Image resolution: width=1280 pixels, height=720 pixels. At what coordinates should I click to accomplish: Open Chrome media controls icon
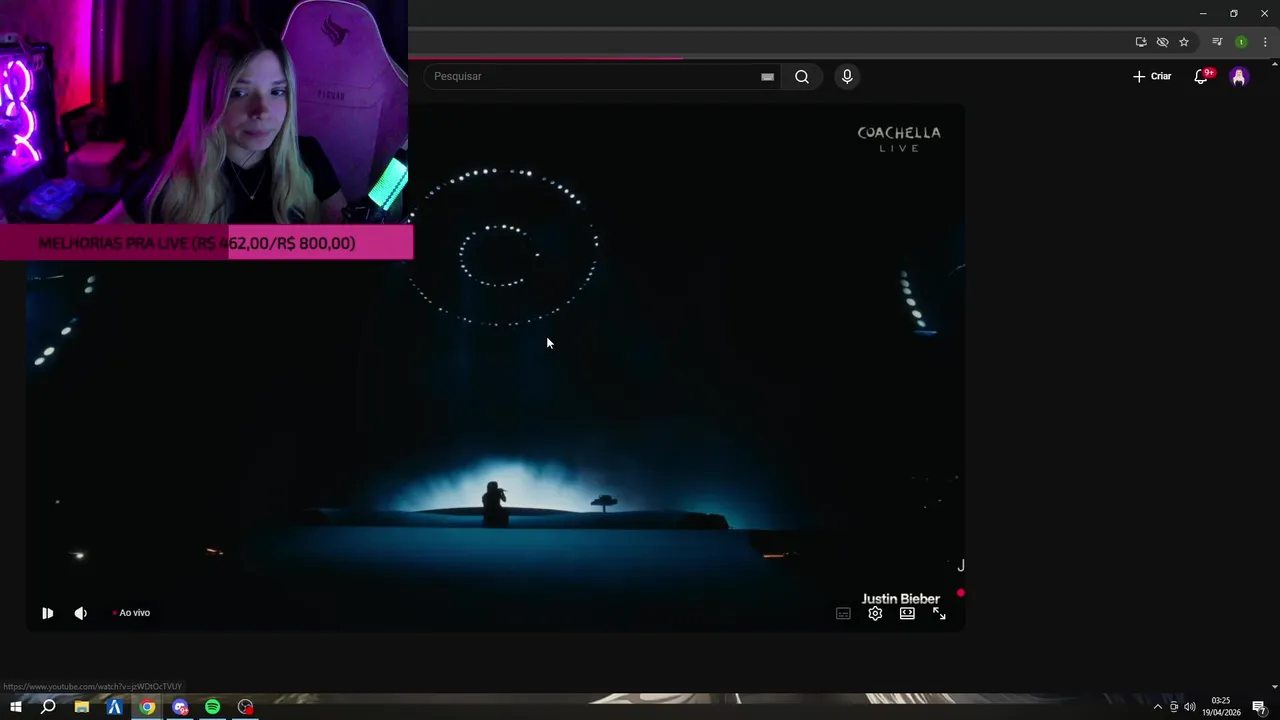click(1217, 42)
